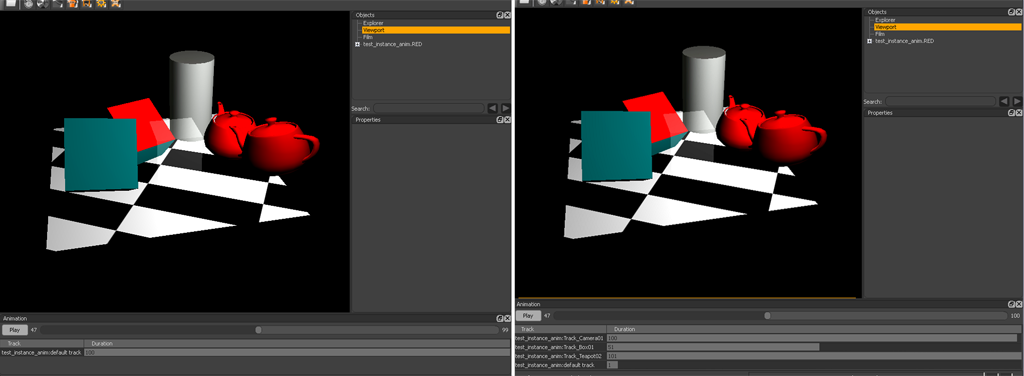This screenshot has width=1024, height=376.
Task: Click the white page toolbar icon in left window
Action: click(x=11, y=3)
